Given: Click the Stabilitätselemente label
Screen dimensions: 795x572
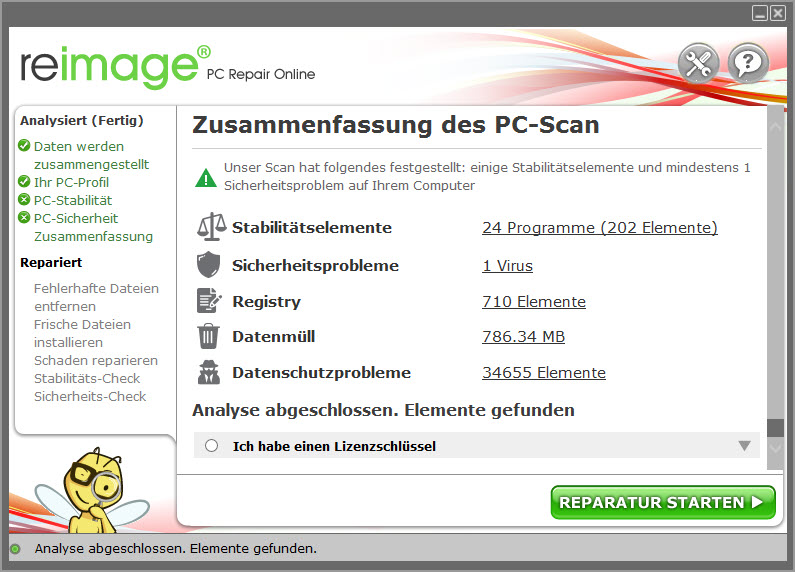Looking at the screenshot, I should (x=312, y=227).
